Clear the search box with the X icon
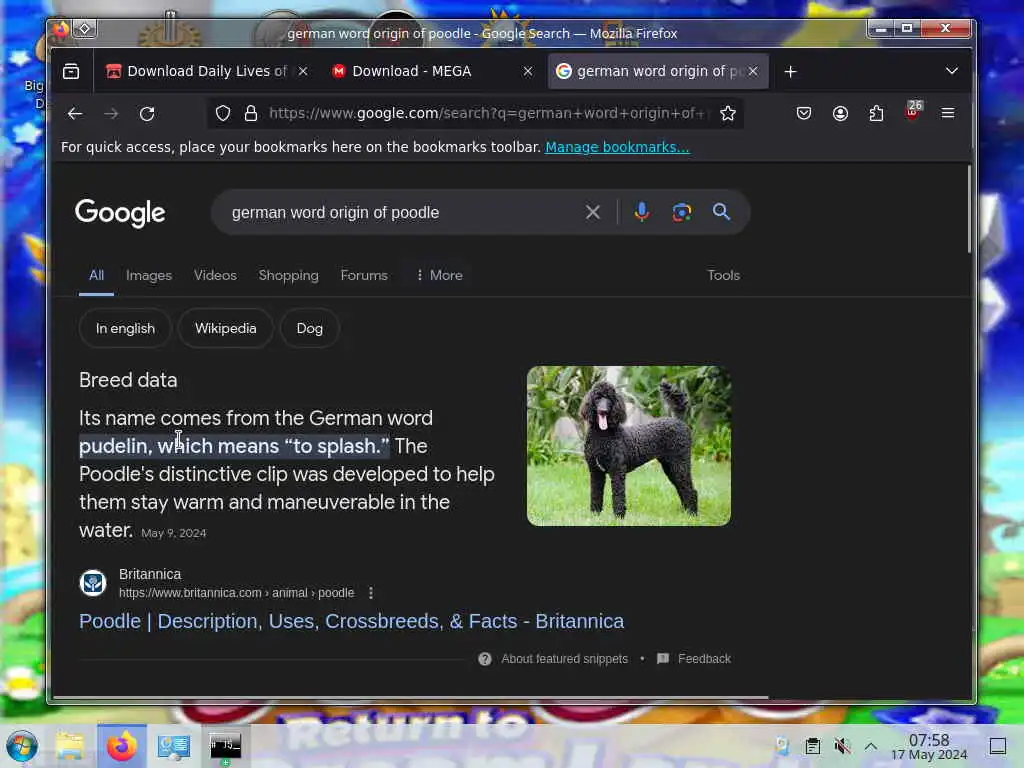The height and width of the screenshot is (768, 1024). coord(592,212)
